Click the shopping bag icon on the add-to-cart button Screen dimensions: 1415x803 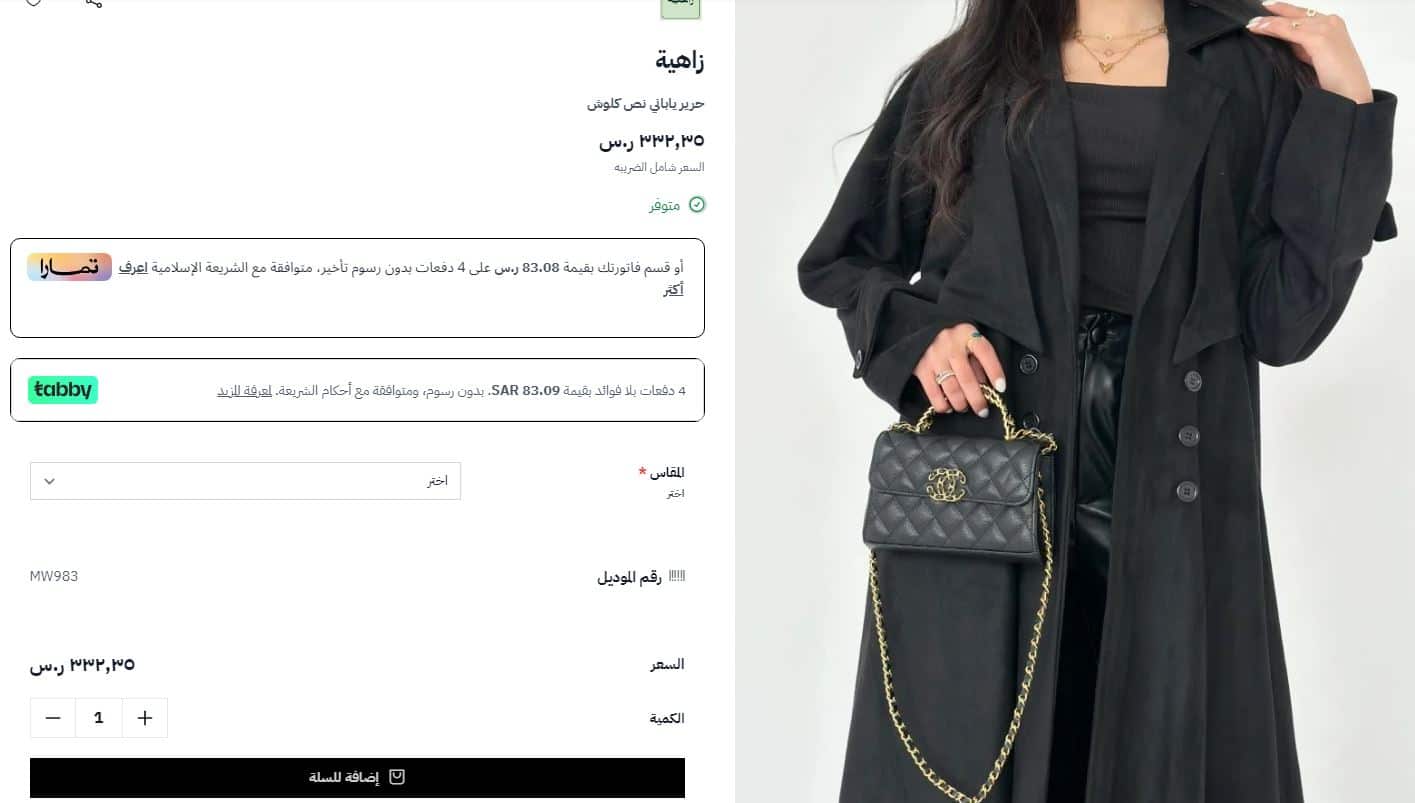[x=397, y=777]
